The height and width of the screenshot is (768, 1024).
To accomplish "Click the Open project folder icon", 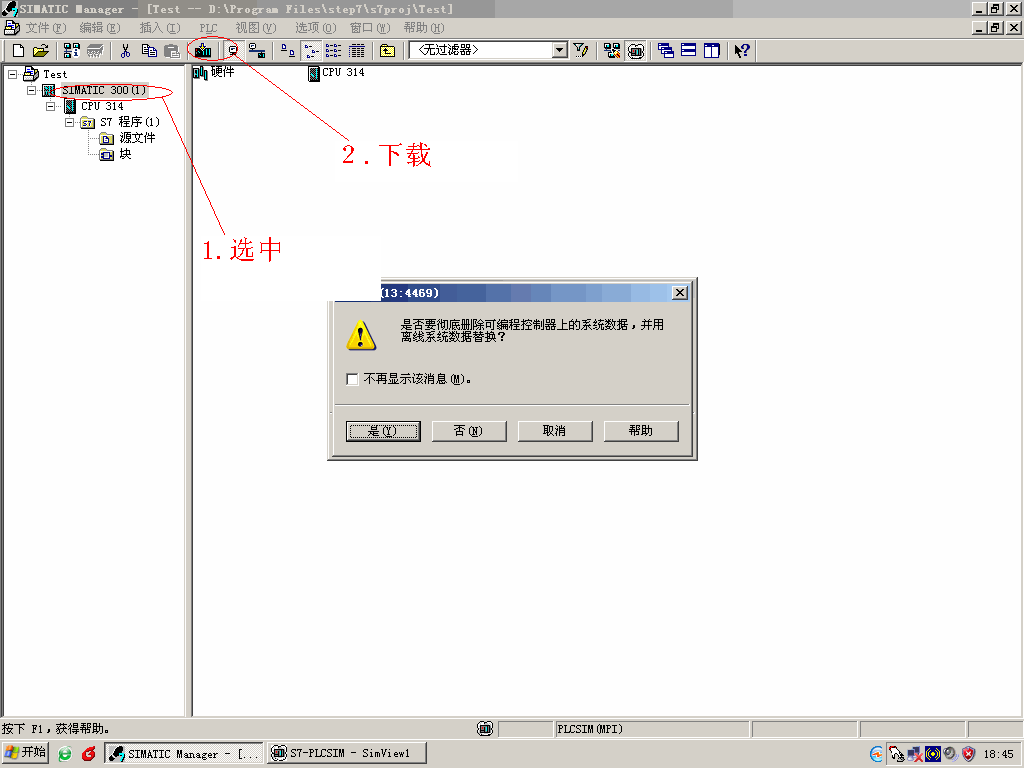I will (40, 50).
